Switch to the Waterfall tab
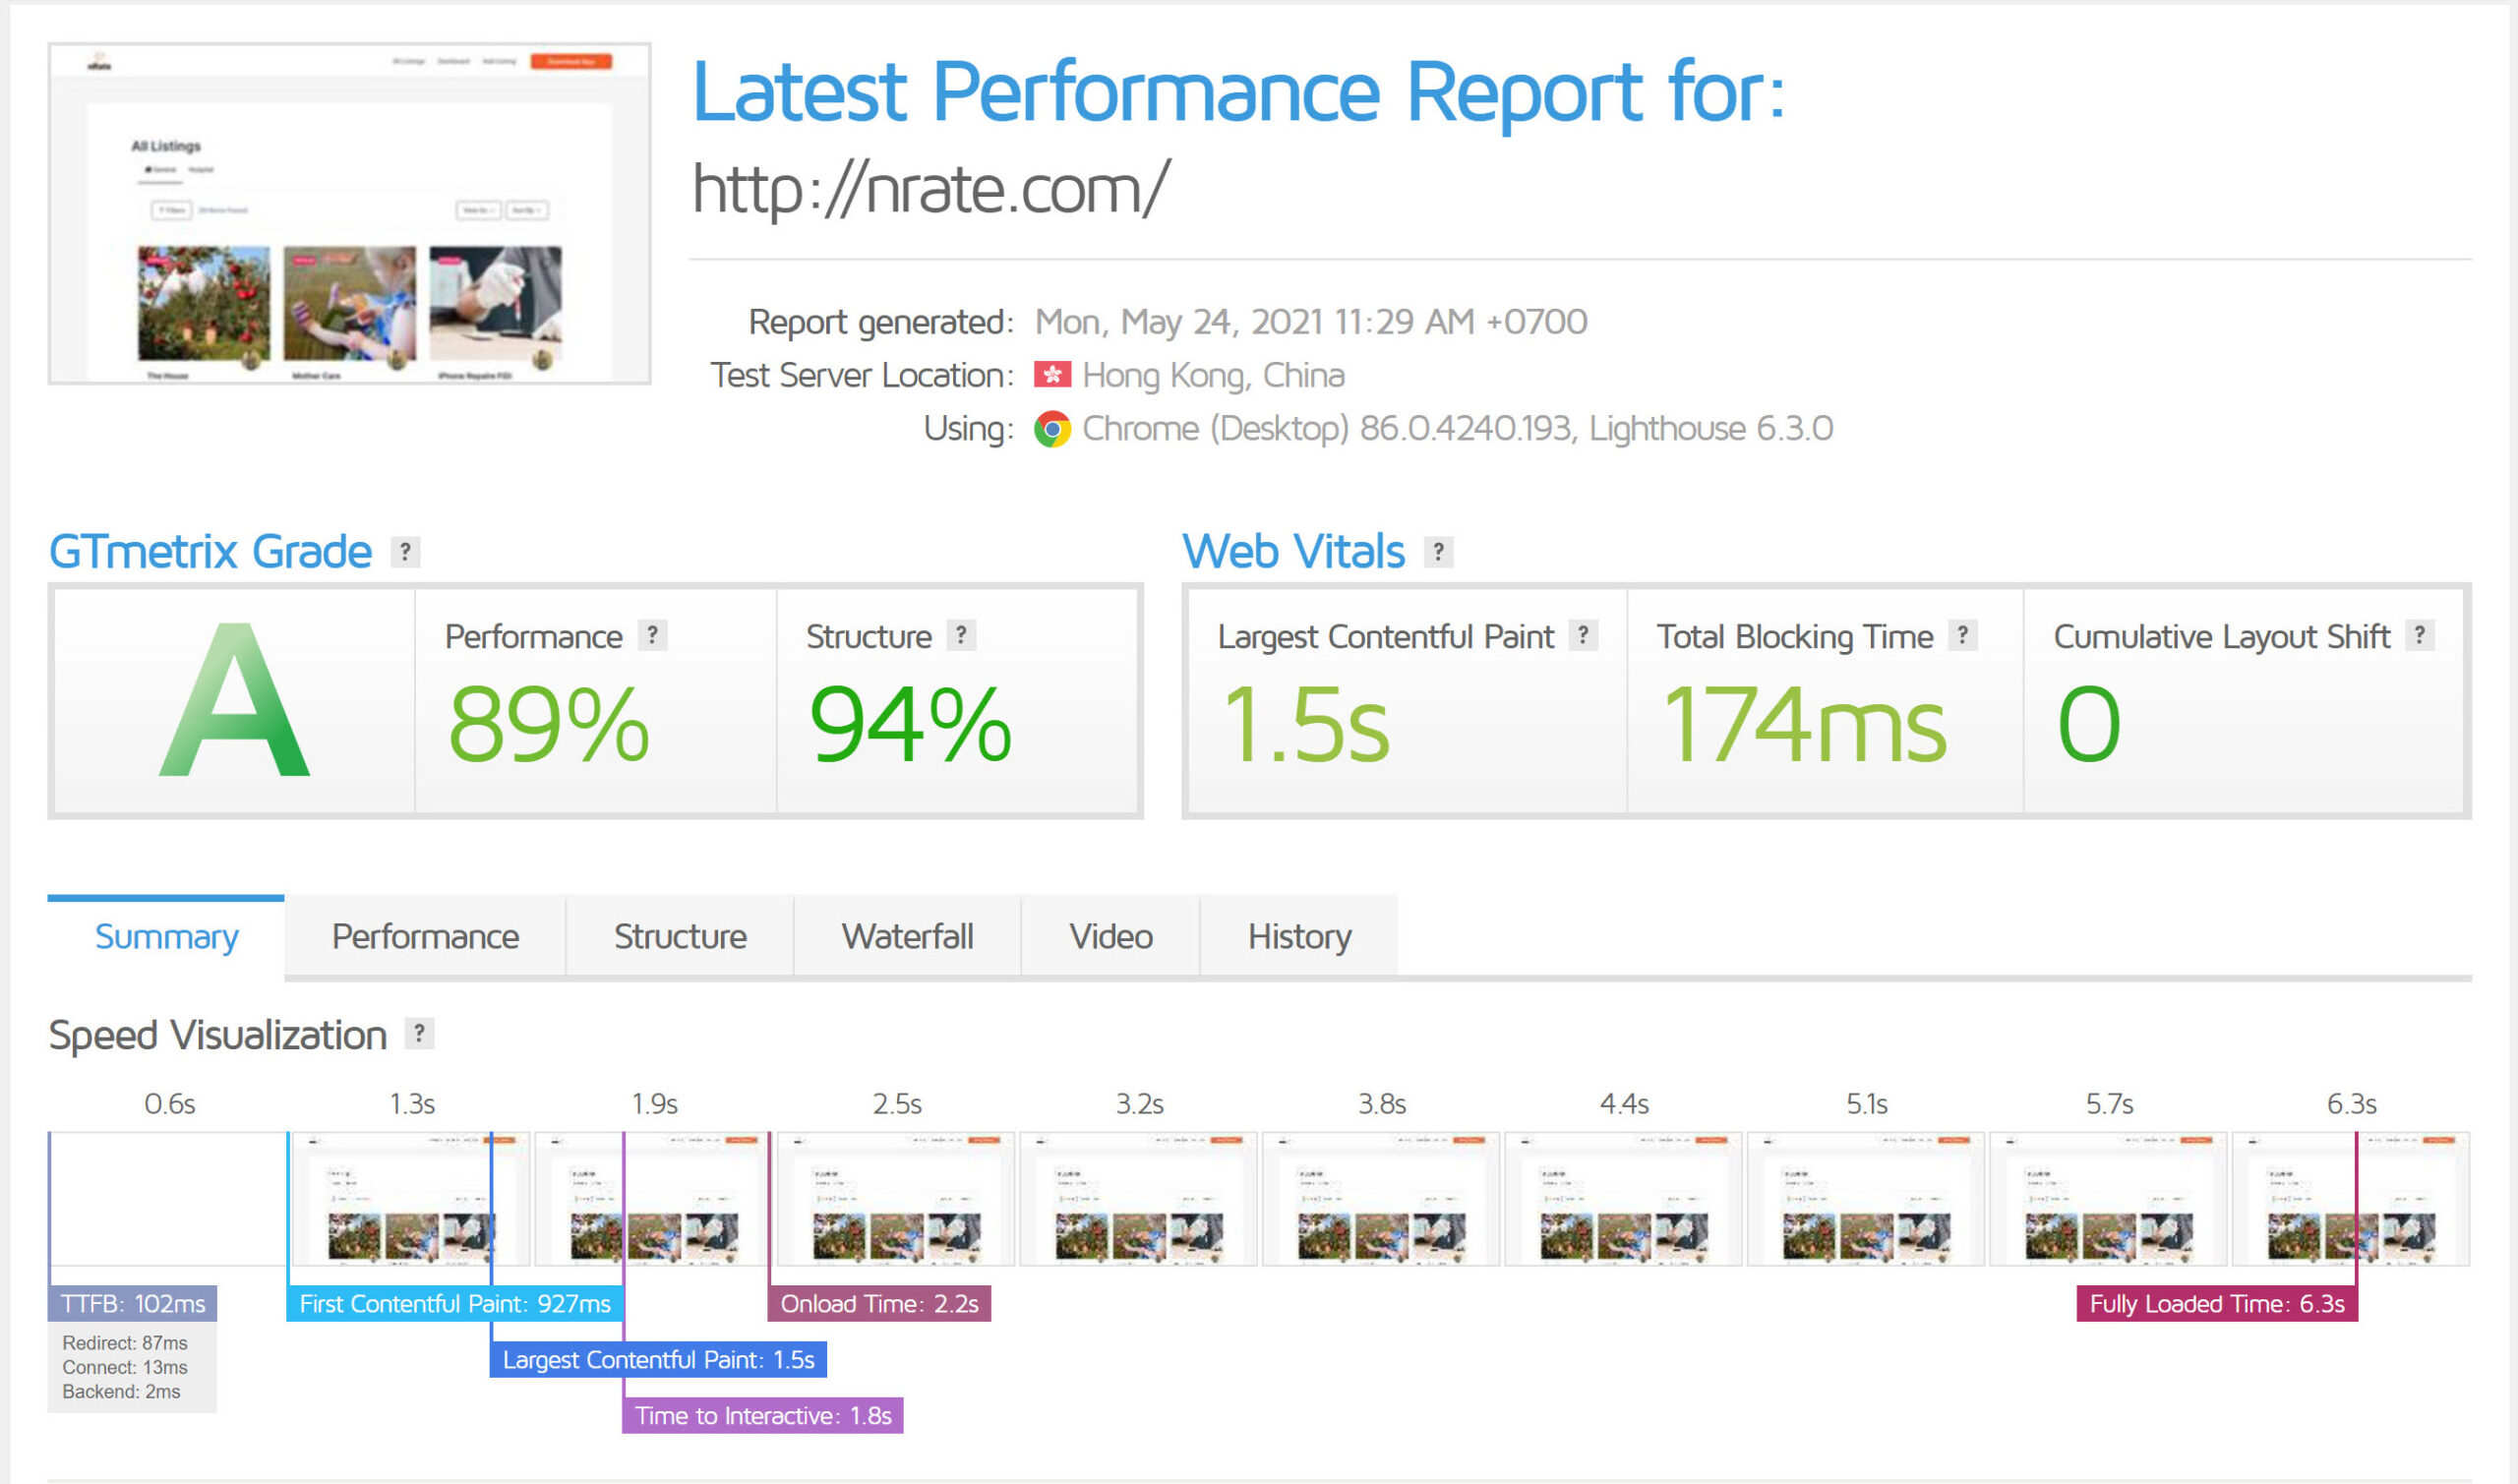Screen dimensions: 2518x1484 [907, 936]
